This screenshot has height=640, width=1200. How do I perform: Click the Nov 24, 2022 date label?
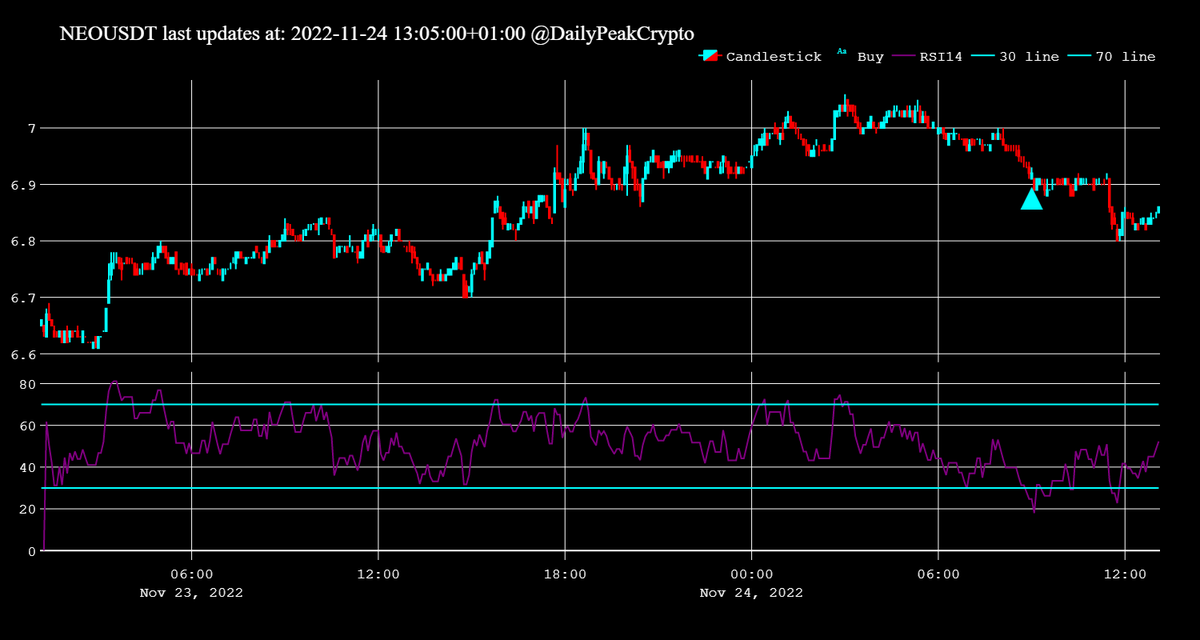(751, 592)
